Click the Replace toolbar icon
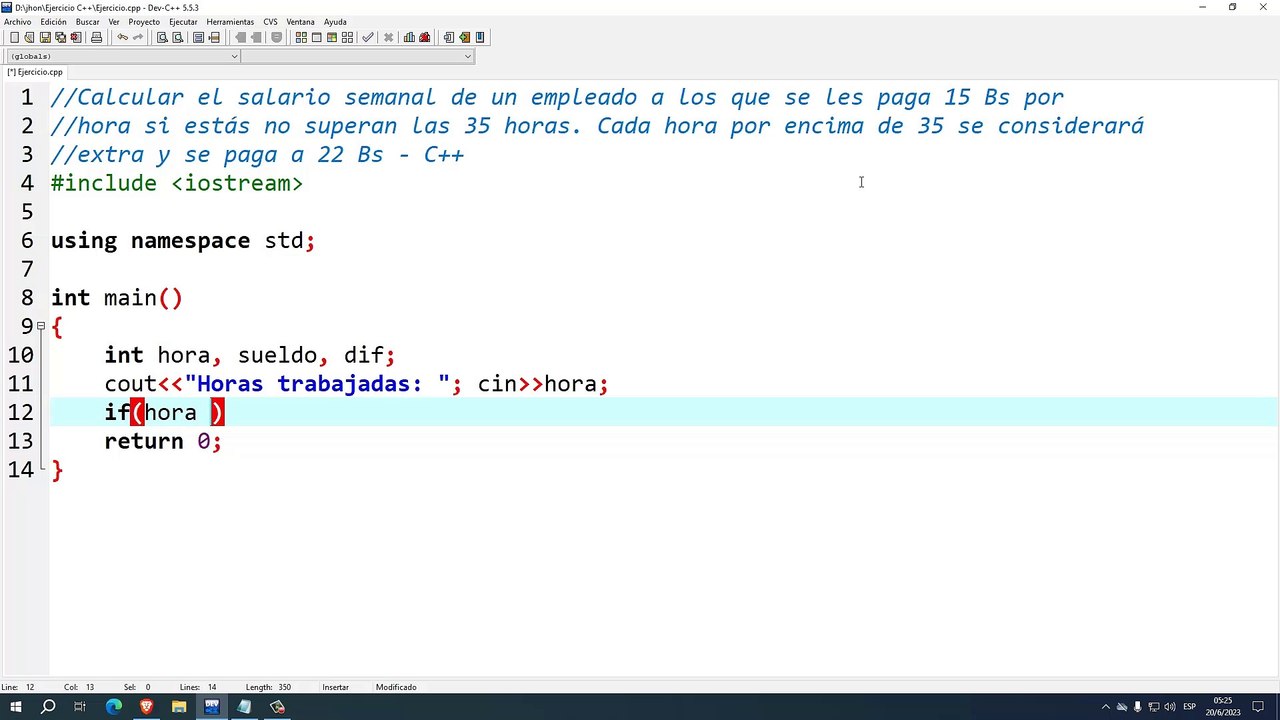Viewport: 1280px width, 720px height. [177, 37]
